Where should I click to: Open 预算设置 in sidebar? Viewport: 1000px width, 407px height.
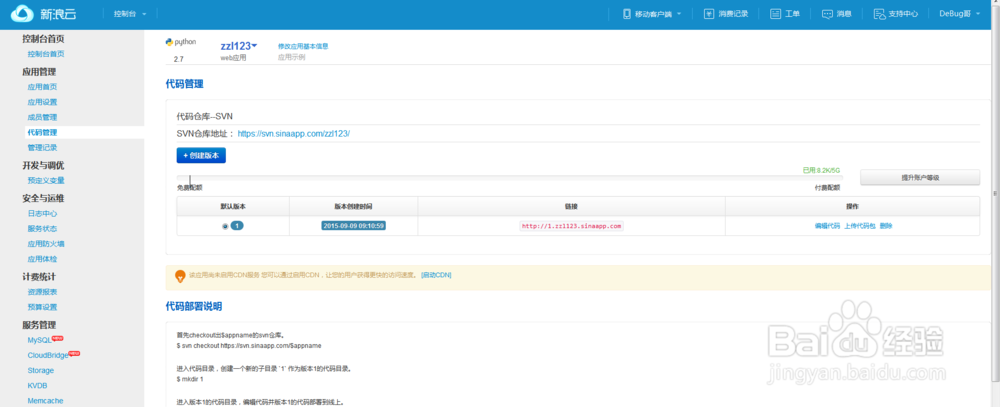[x=42, y=307]
